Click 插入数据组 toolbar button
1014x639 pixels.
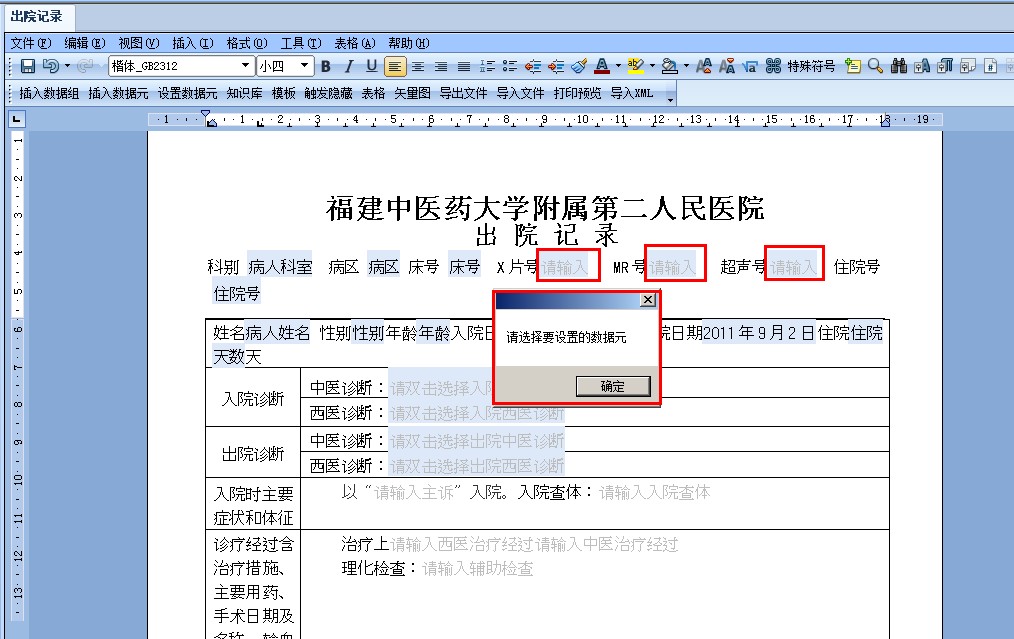(49, 94)
